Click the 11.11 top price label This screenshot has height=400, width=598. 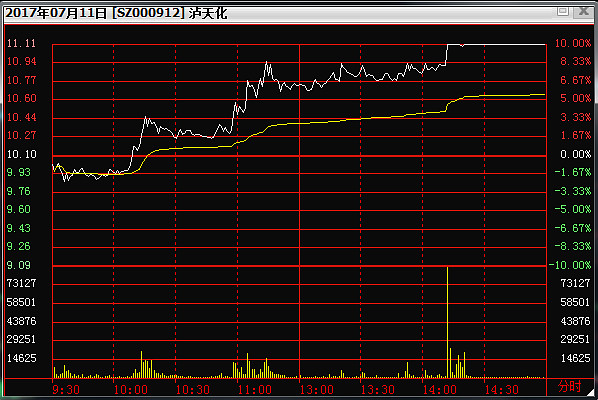[21, 43]
